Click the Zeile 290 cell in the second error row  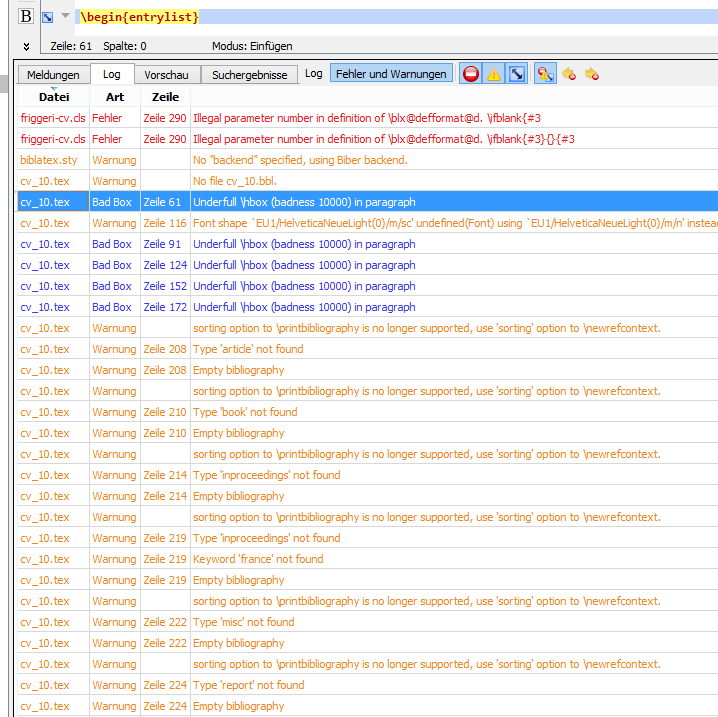tap(165, 139)
